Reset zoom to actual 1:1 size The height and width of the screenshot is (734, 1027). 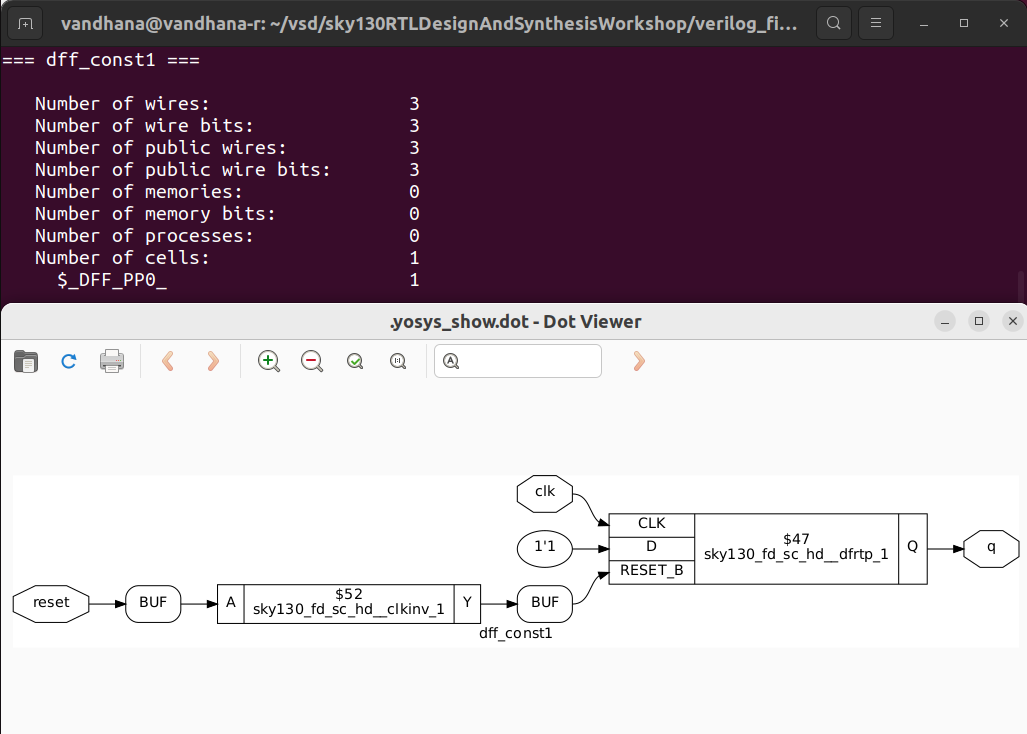point(397,361)
